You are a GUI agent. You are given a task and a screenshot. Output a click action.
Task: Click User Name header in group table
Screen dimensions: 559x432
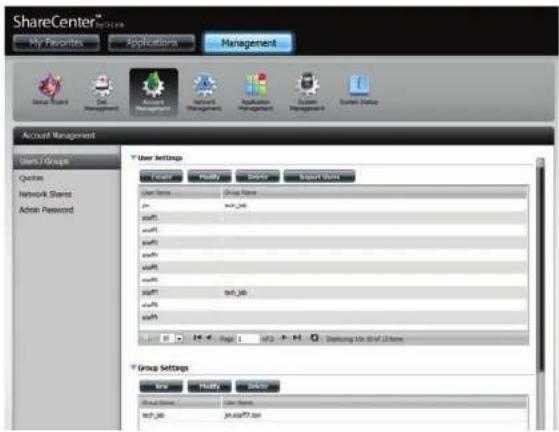[x=375, y=403]
